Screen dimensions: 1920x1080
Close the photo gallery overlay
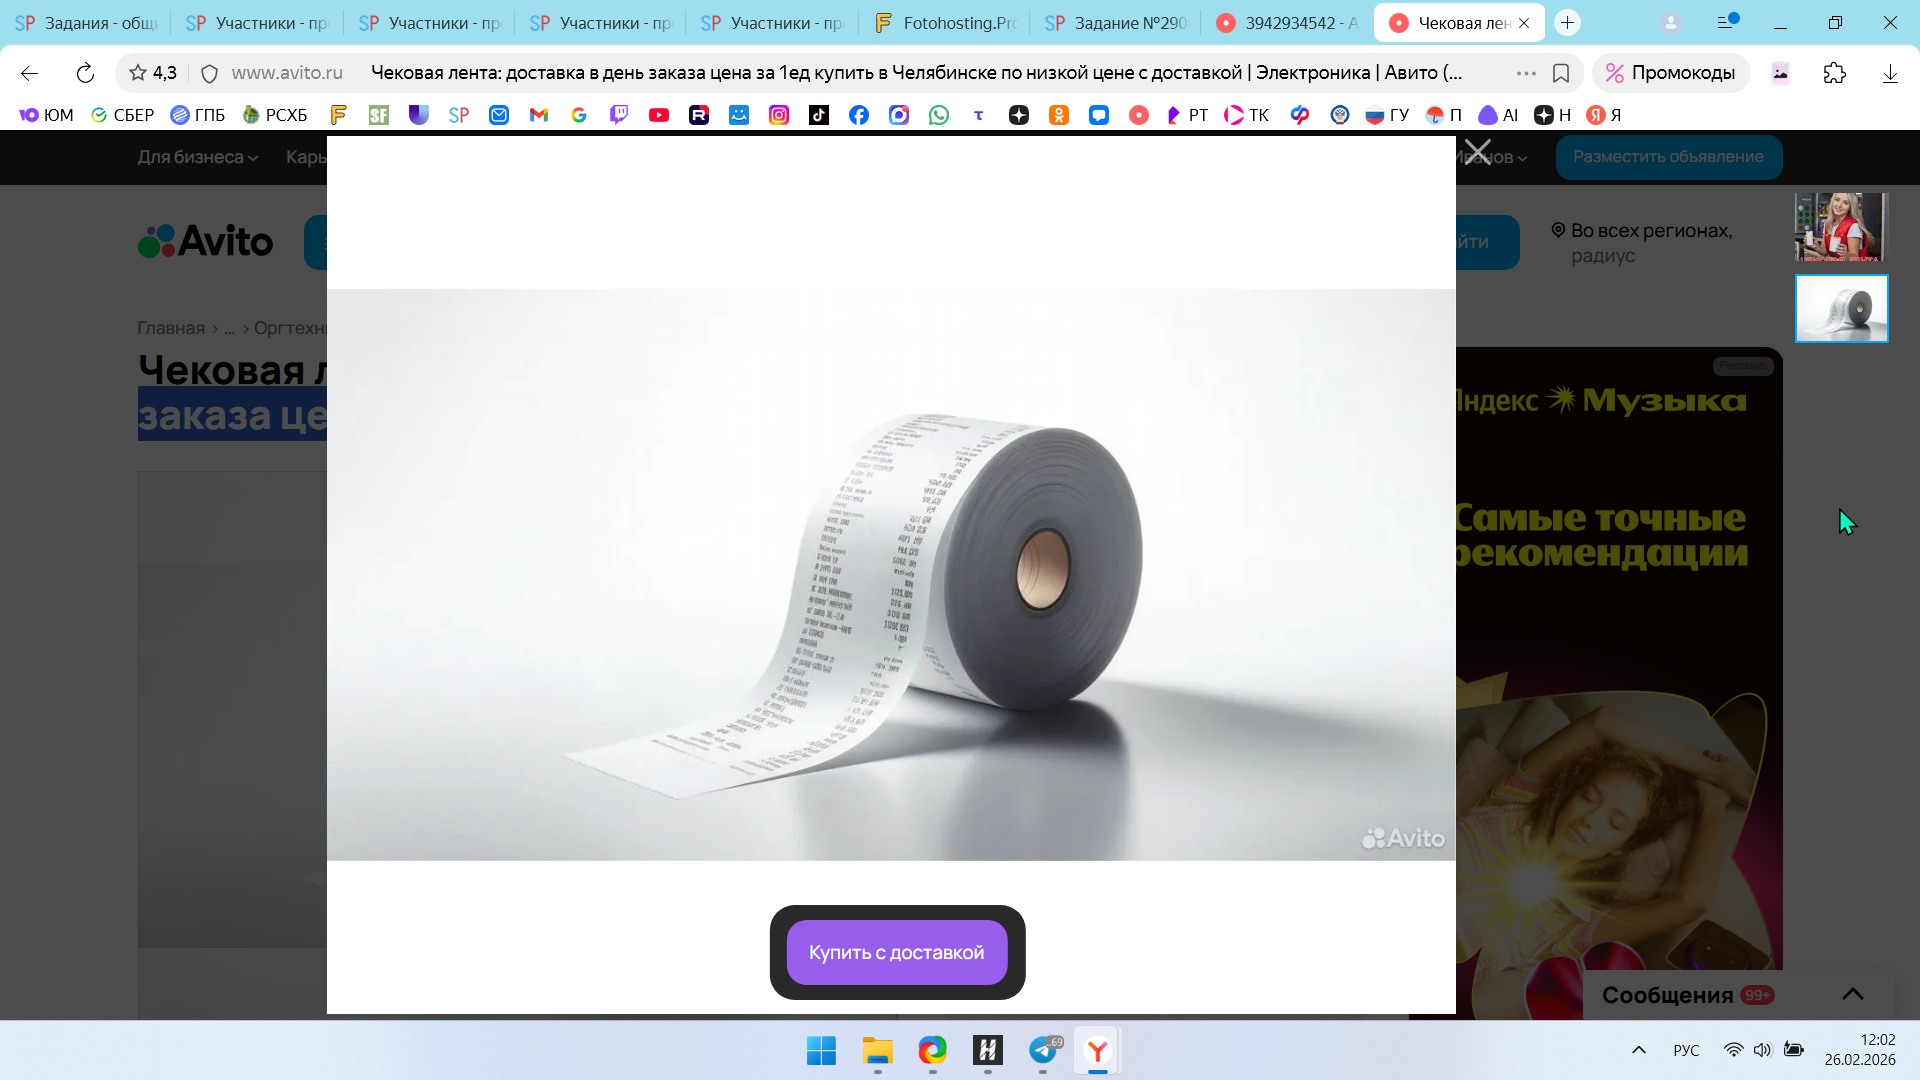coord(1477,153)
